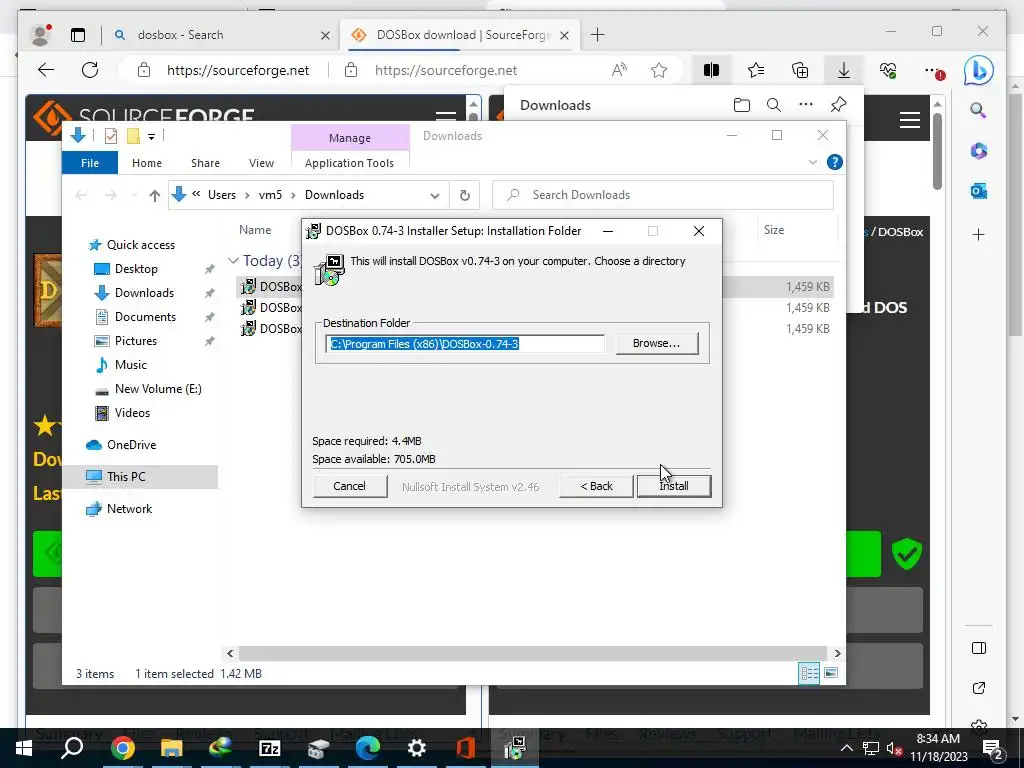
Task: Open the address bar history dropdown
Action: (x=435, y=195)
